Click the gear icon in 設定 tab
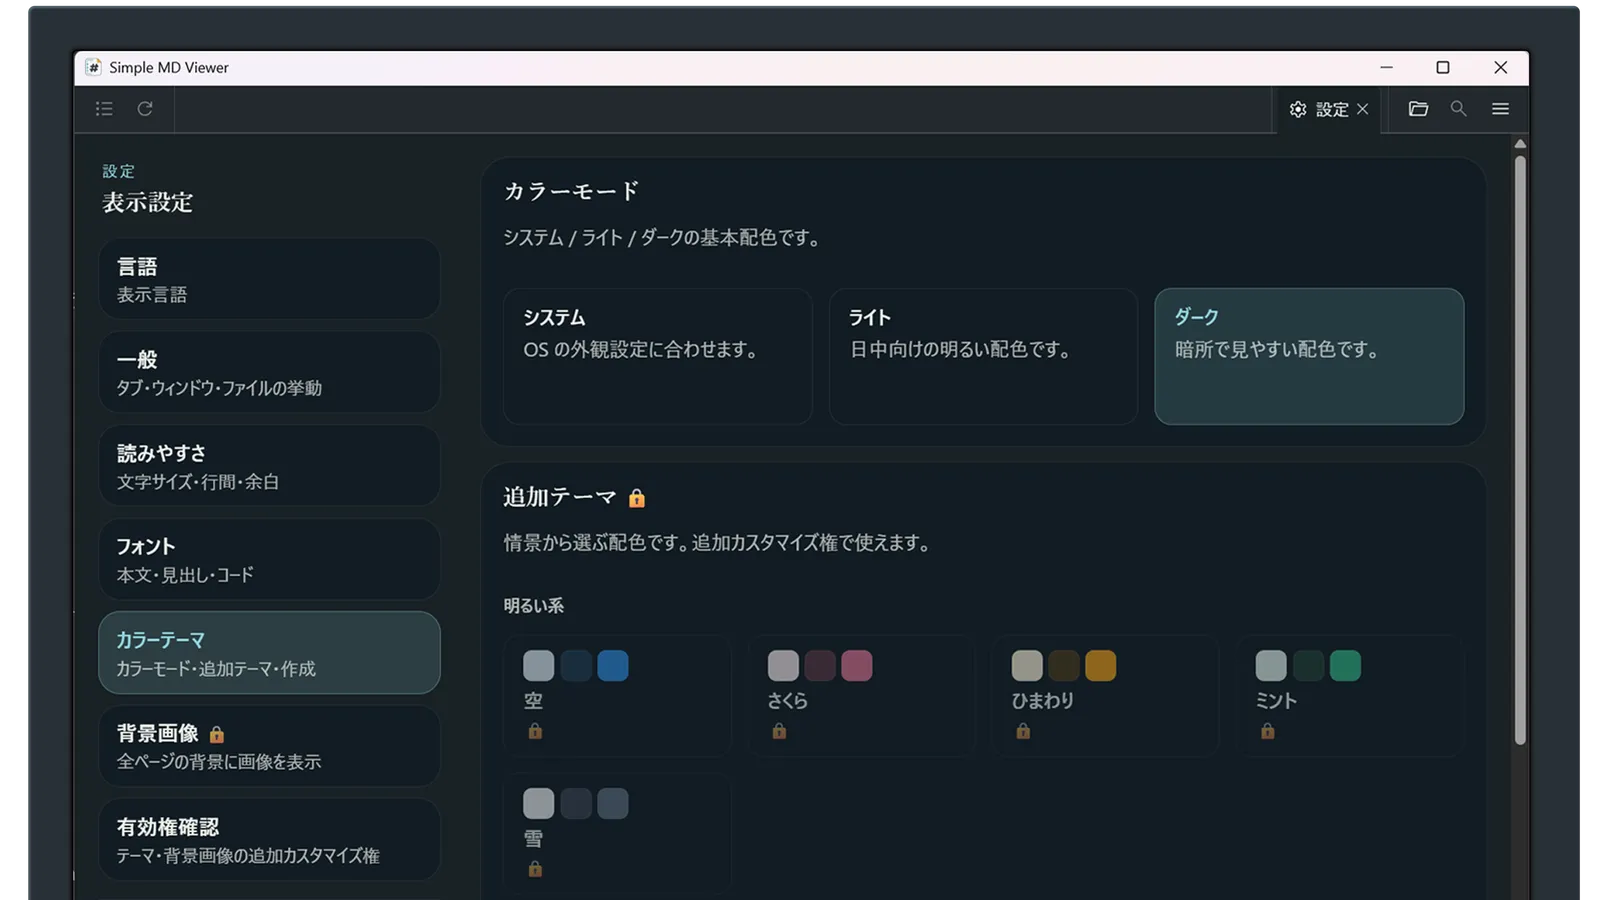This screenshot has width=1600, height=900. [1298, 110]
